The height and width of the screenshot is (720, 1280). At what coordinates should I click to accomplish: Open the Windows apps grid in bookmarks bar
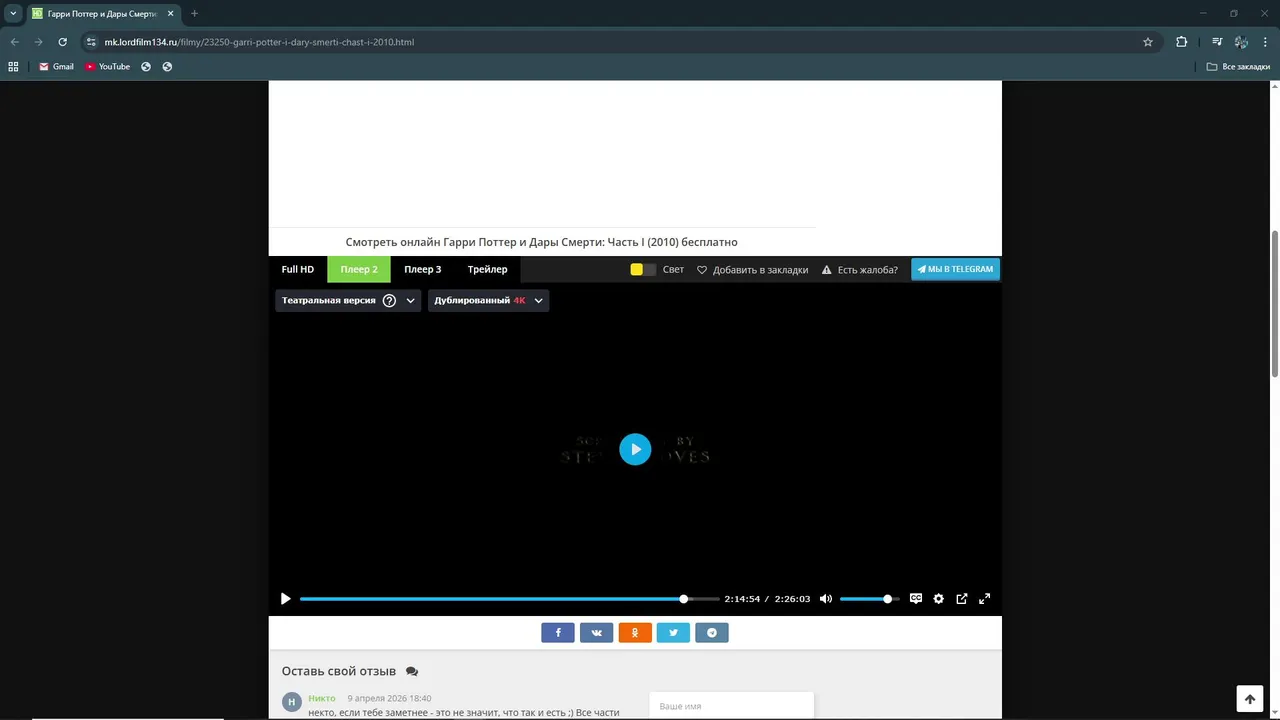13,67
